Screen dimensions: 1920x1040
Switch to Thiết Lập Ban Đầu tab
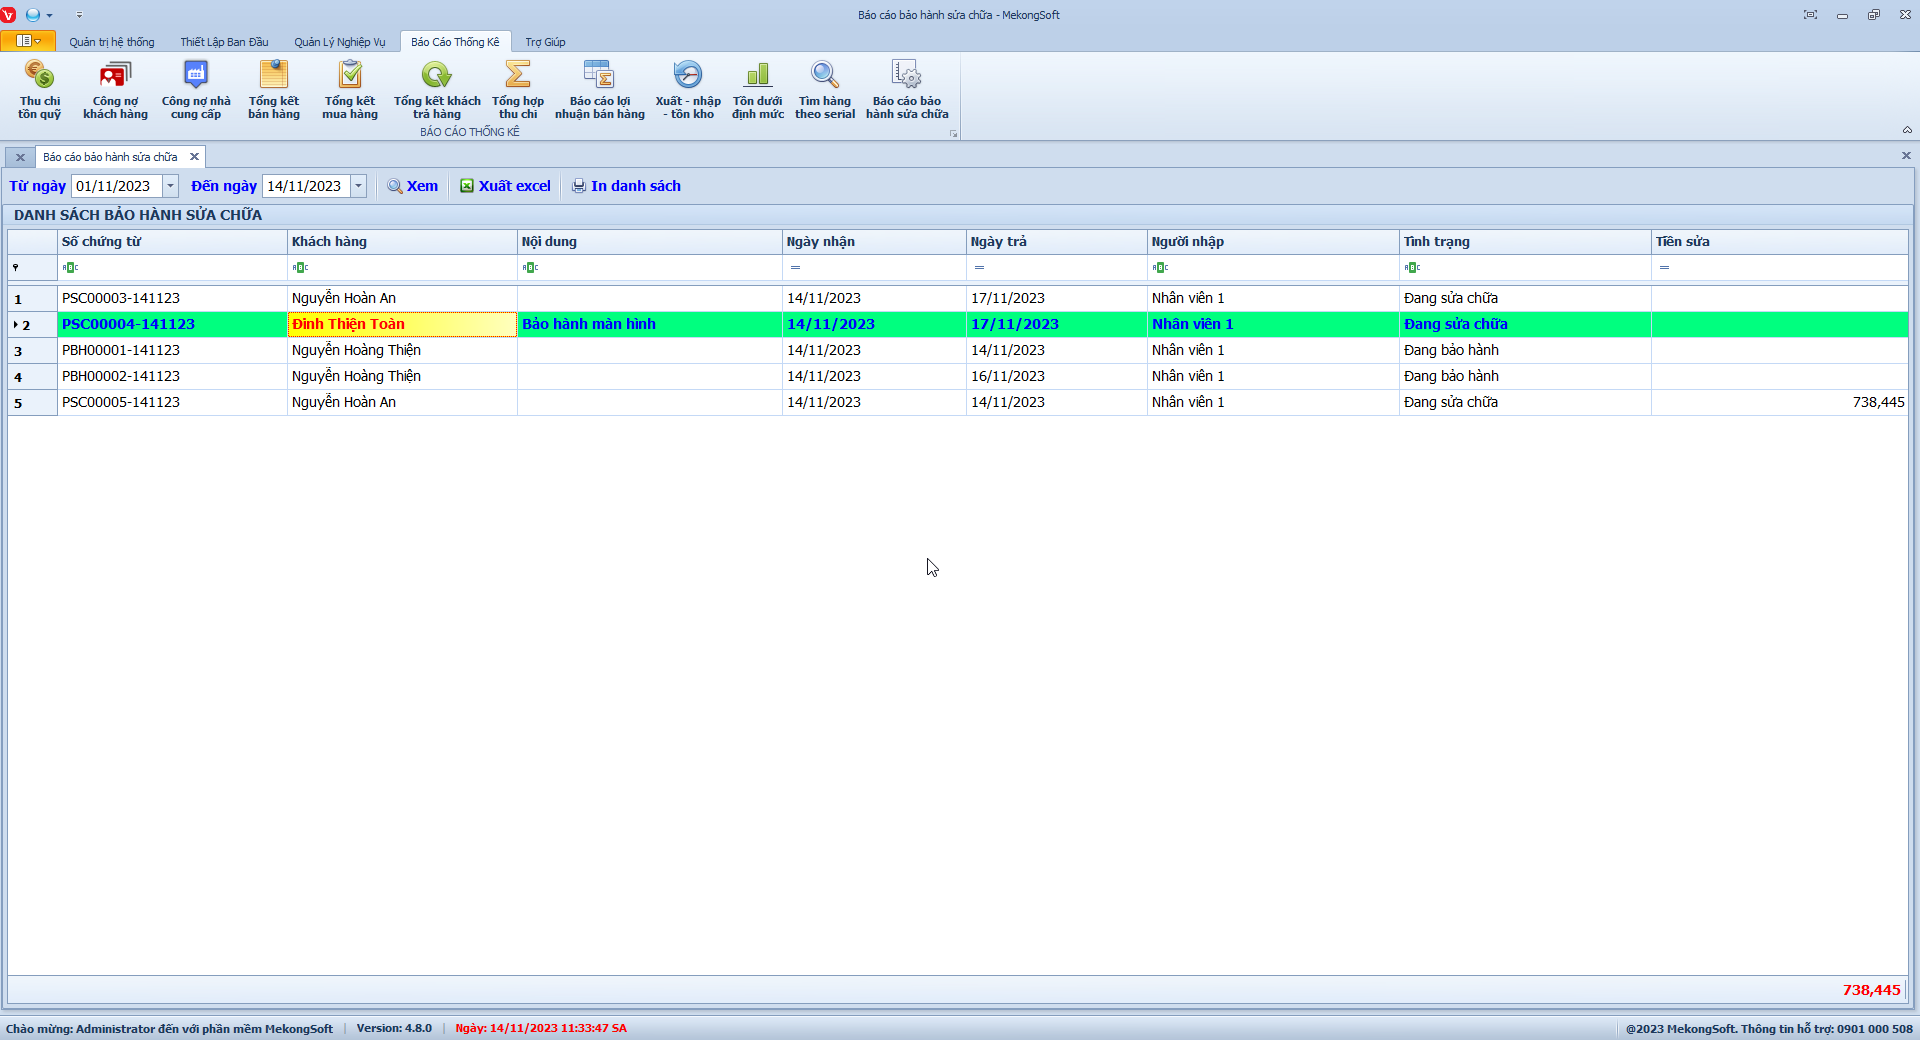224,42
